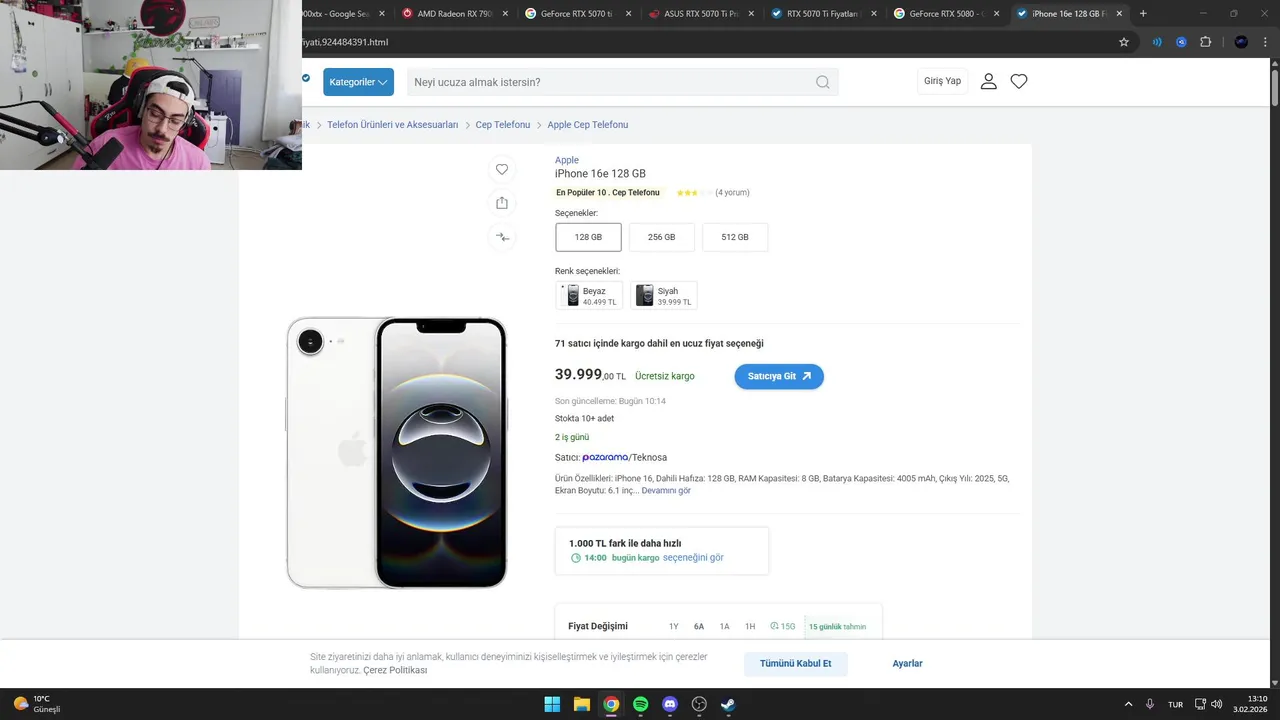Click the Chrome profile avatar icon
1280x720 pixels.
tap(1241, 42)
